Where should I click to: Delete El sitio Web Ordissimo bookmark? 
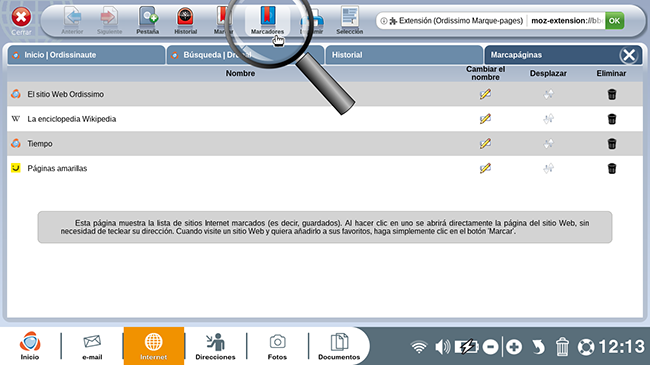tap(611, 94)
